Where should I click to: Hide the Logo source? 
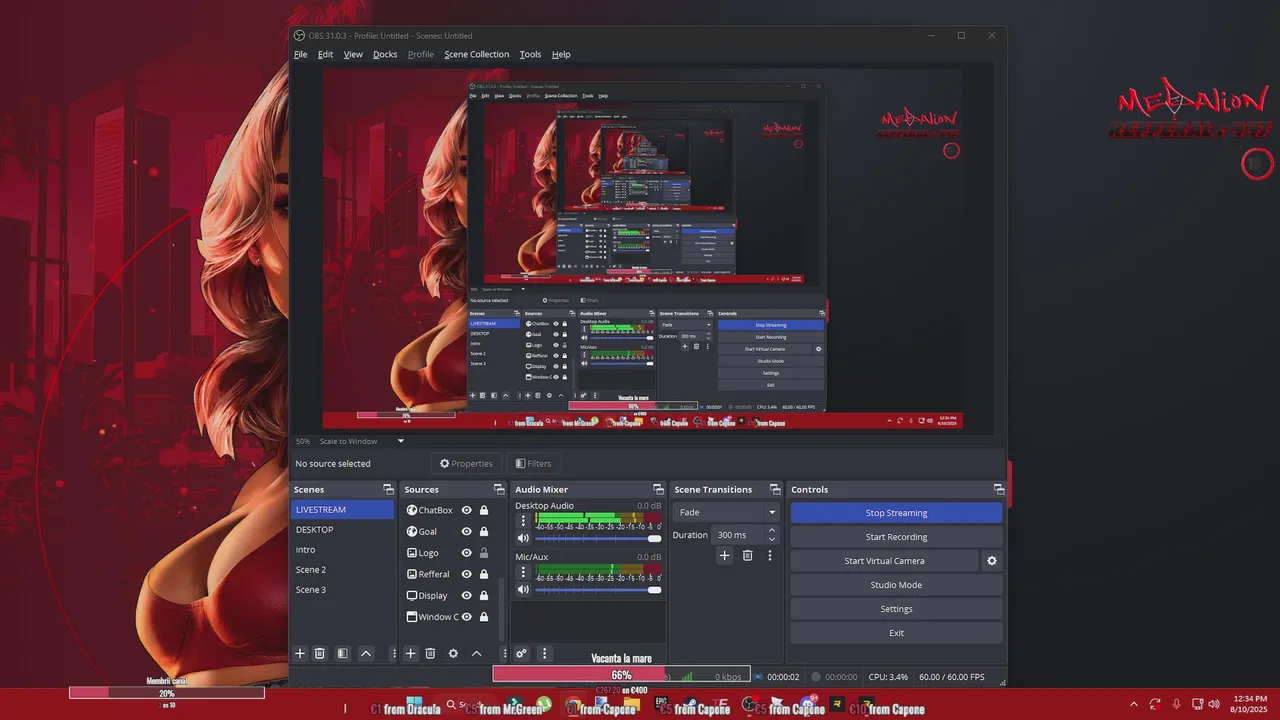[466, 552]
